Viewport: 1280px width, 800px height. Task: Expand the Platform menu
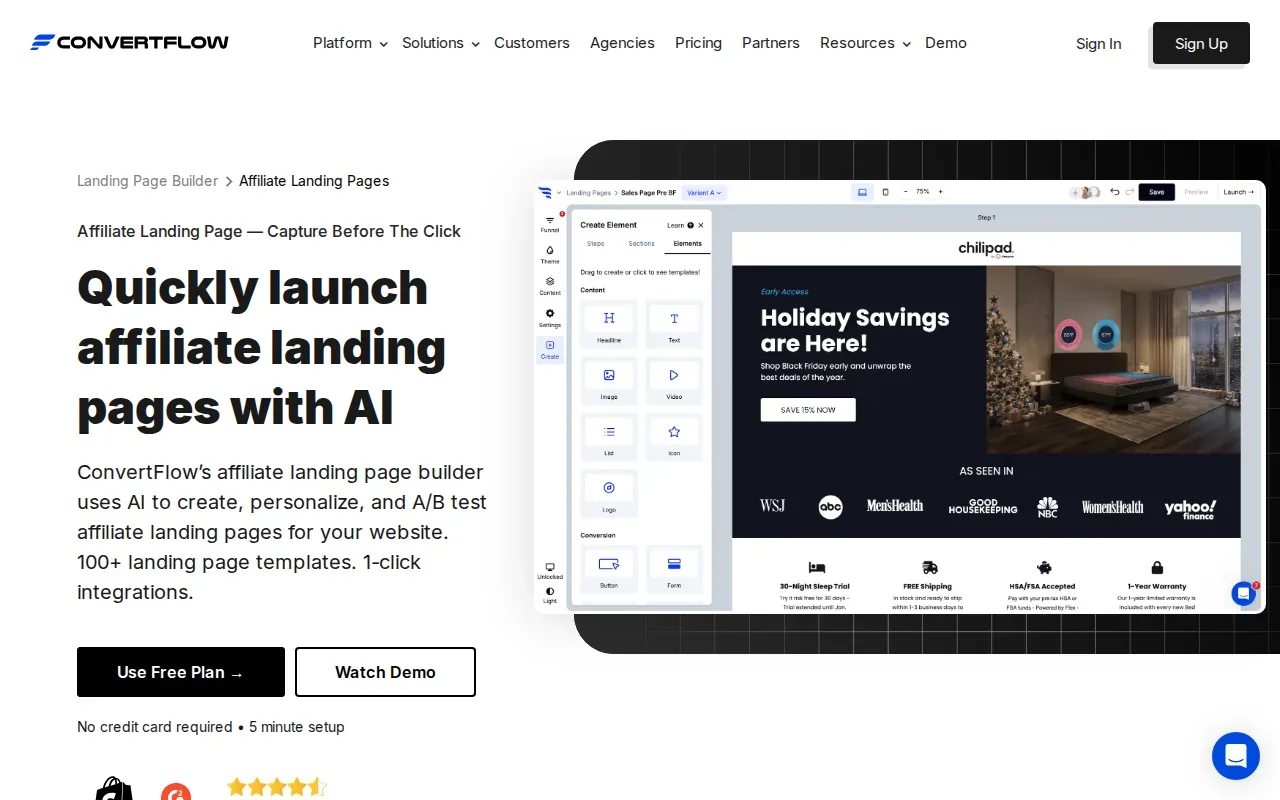click(x=350, y=43)
